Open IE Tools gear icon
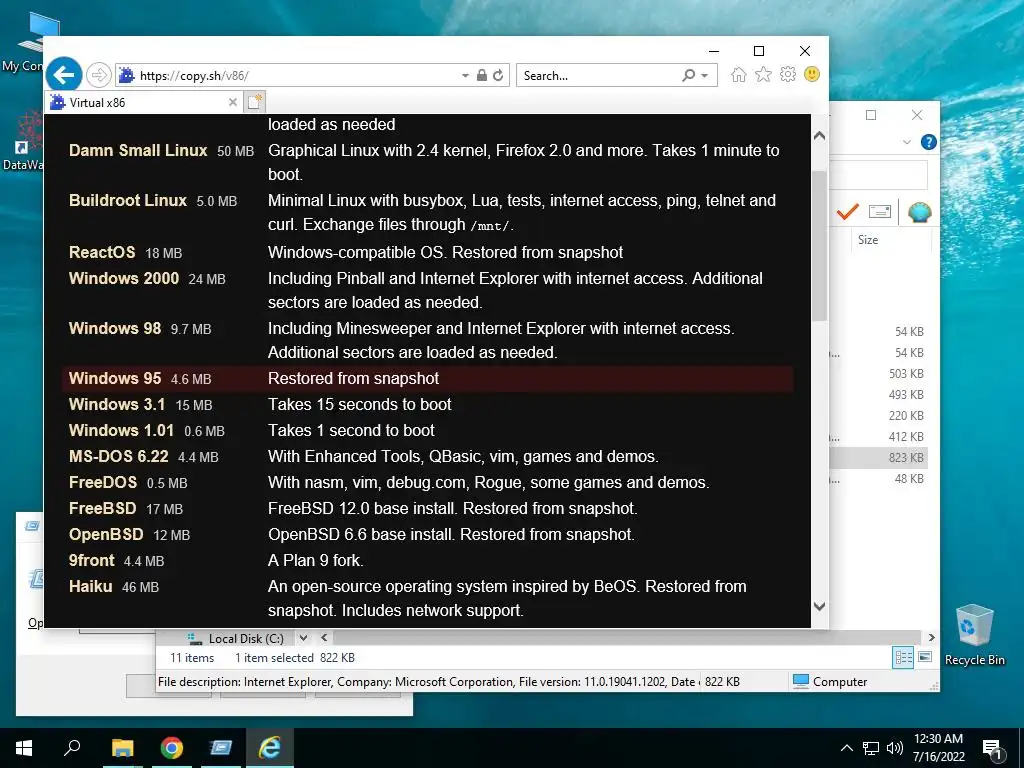This screenshot has height=768, width=1024. 788,74
